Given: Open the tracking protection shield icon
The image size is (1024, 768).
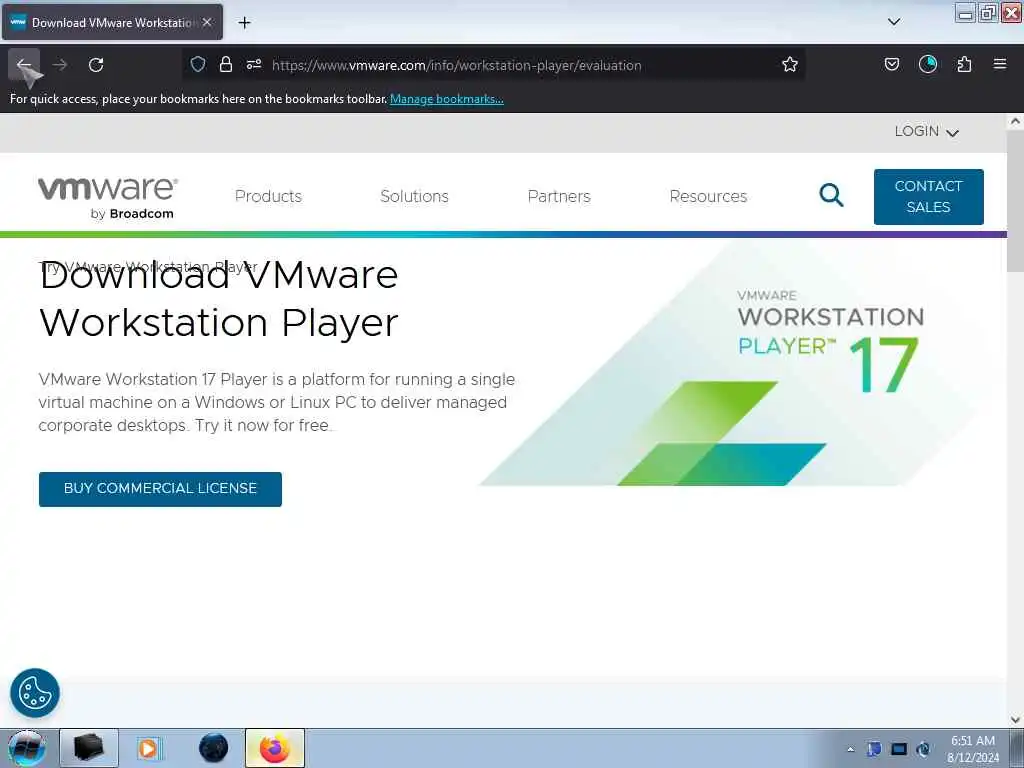Looking at the screenshot, I should [198, 64].
